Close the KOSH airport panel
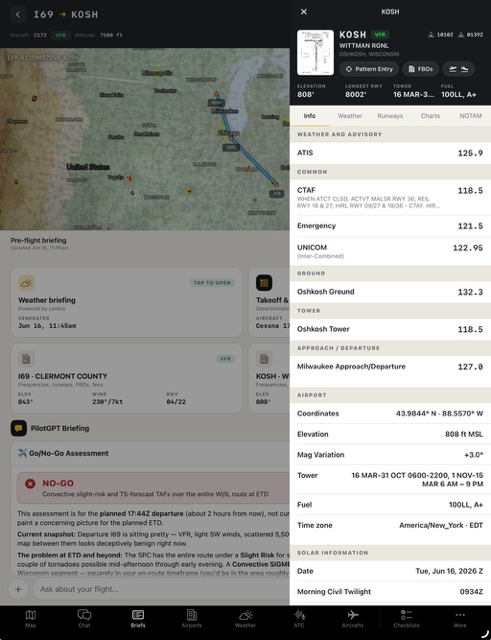 point(304,12)
